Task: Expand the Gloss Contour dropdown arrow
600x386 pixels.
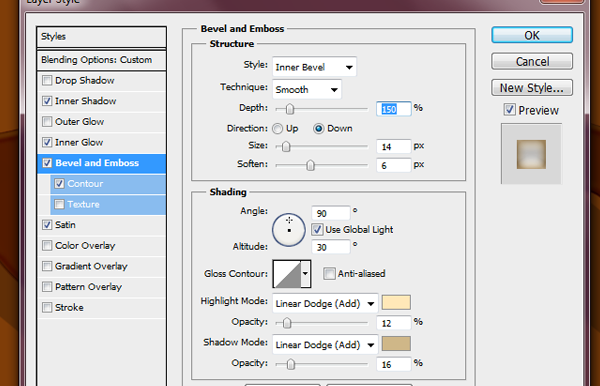Action: click(x=305, y=274)
